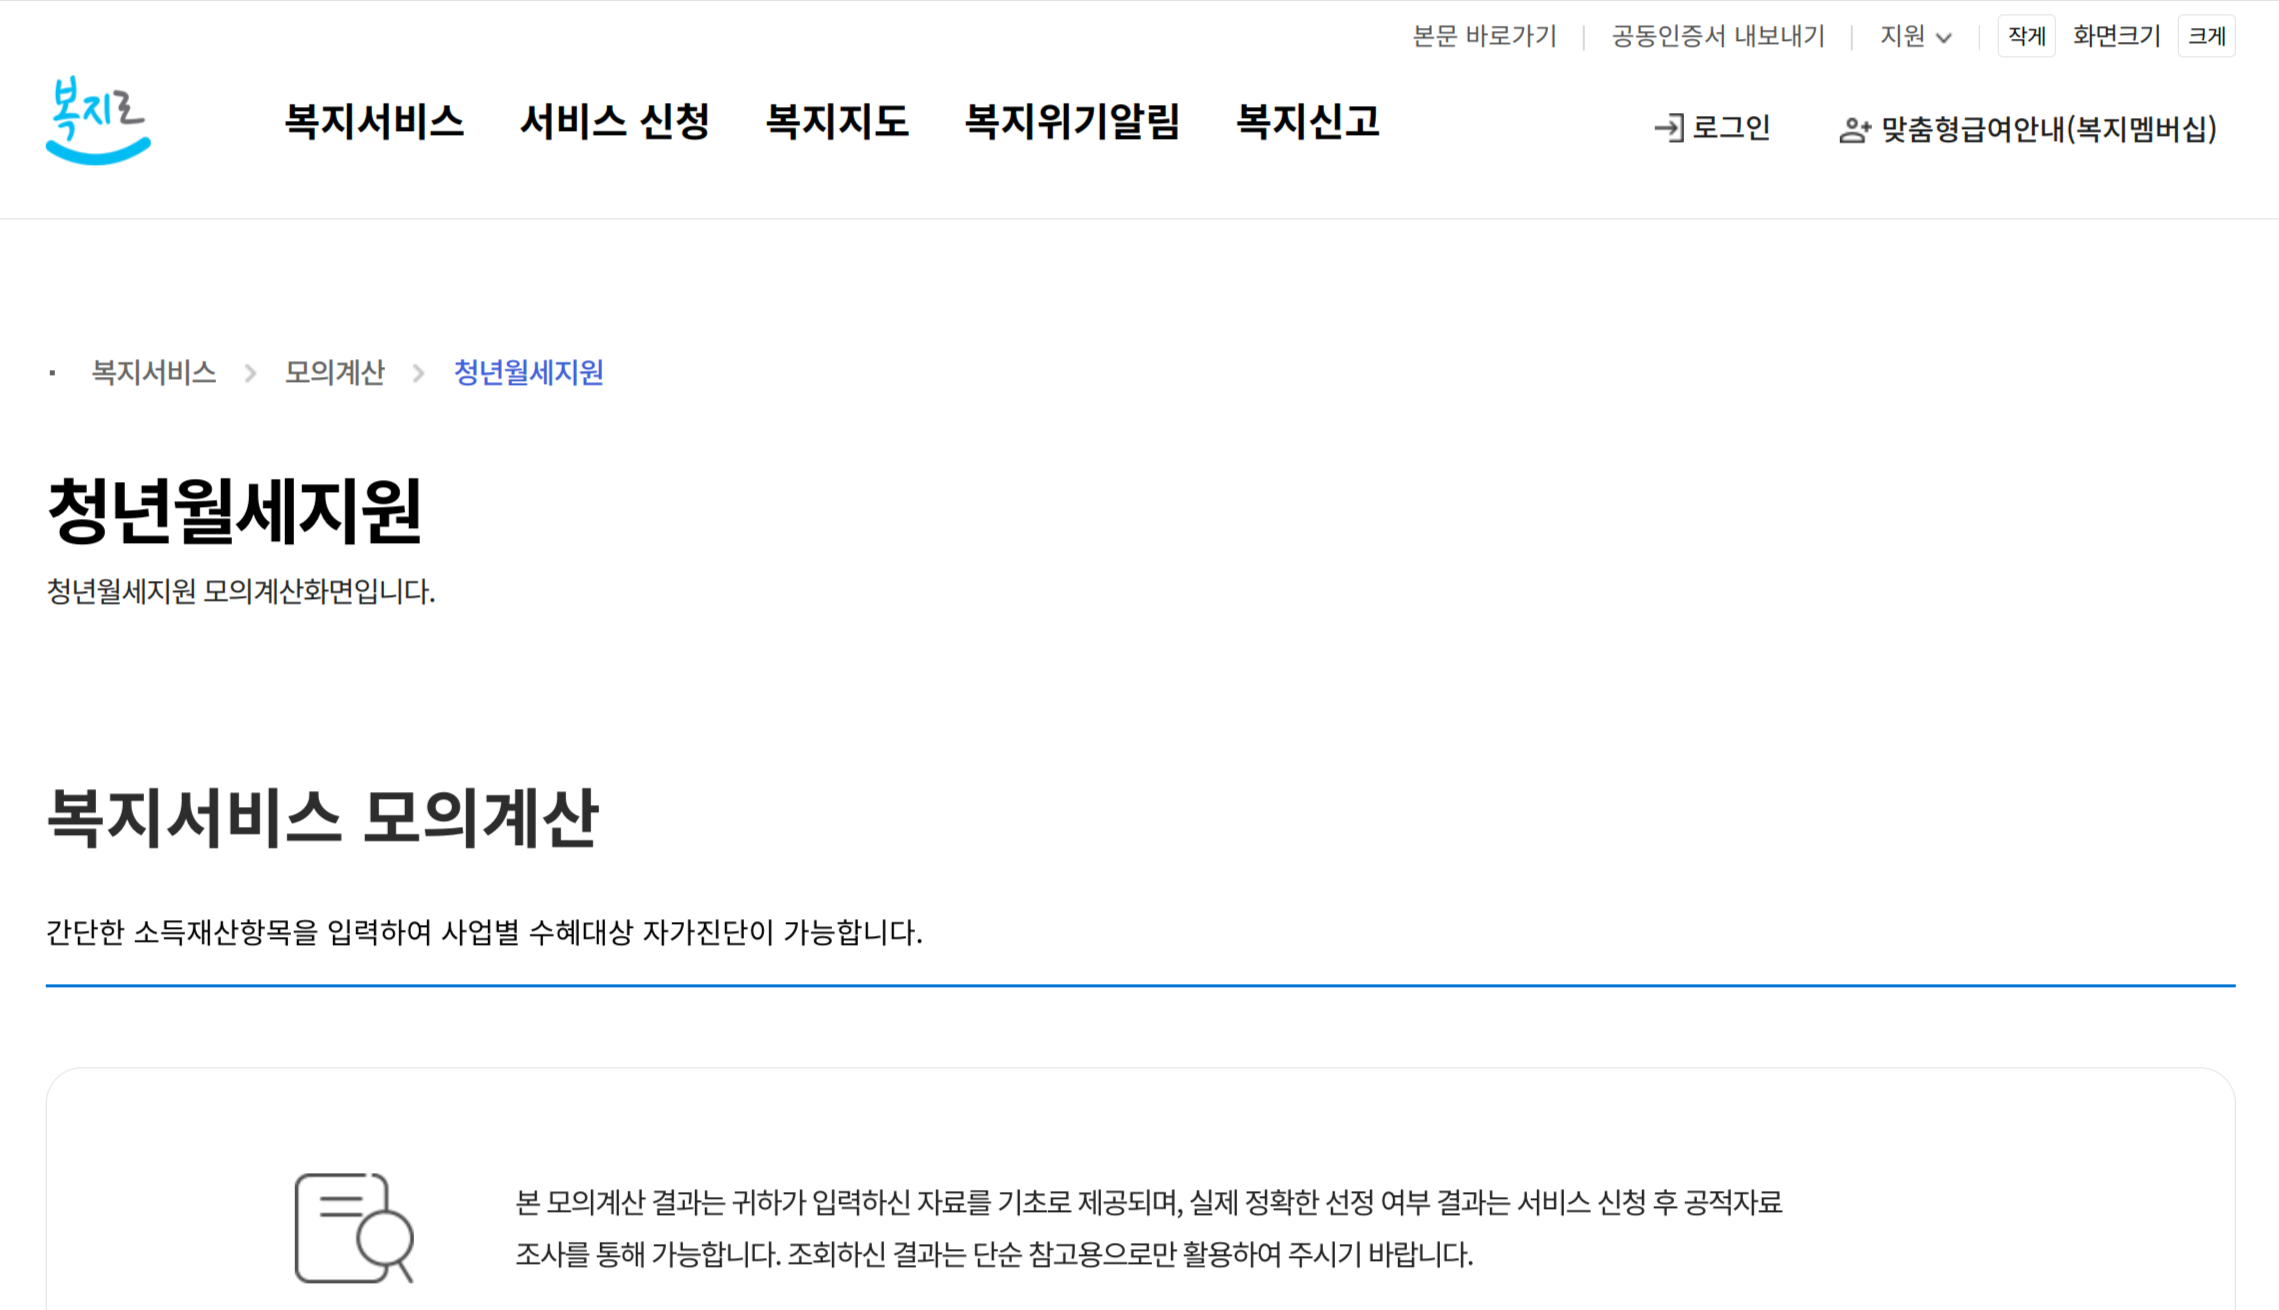Open 맞춤형급여안내(복지멤버십) link
The width and height of the screenshot is (2279, 1310).
tap(2048, 129)
